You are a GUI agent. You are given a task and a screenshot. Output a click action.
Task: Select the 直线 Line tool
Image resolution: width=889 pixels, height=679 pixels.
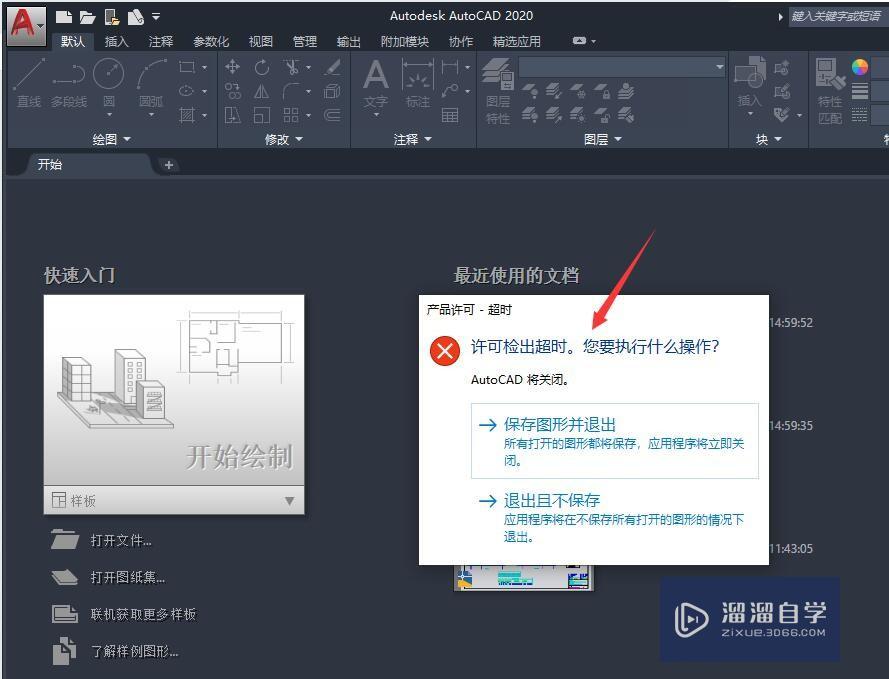[x=29, y=76]
